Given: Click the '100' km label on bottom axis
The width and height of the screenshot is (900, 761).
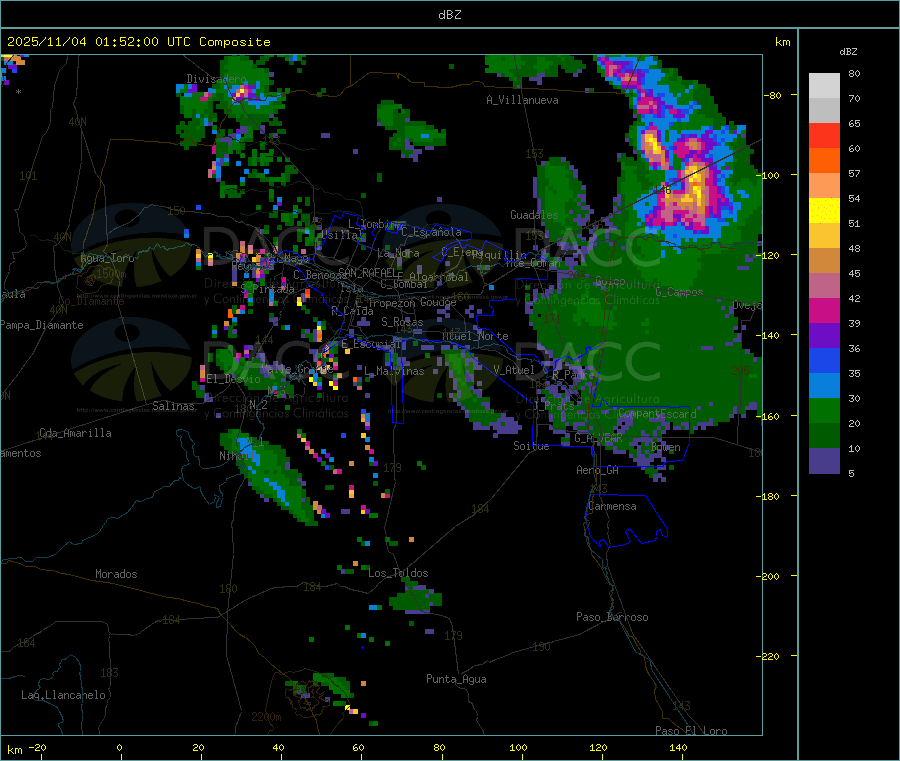Looking at the screenshot, I should coord(518,747).
